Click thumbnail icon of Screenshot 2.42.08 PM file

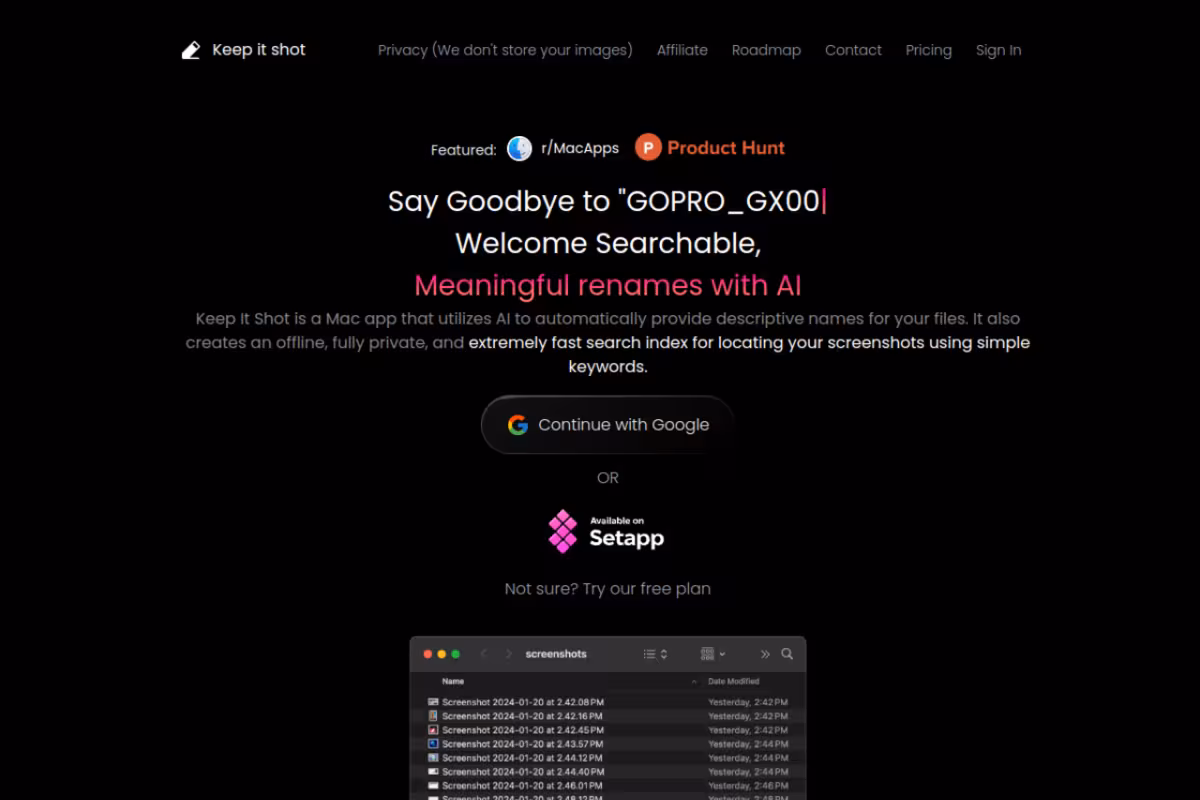click(x=433, y=702)
